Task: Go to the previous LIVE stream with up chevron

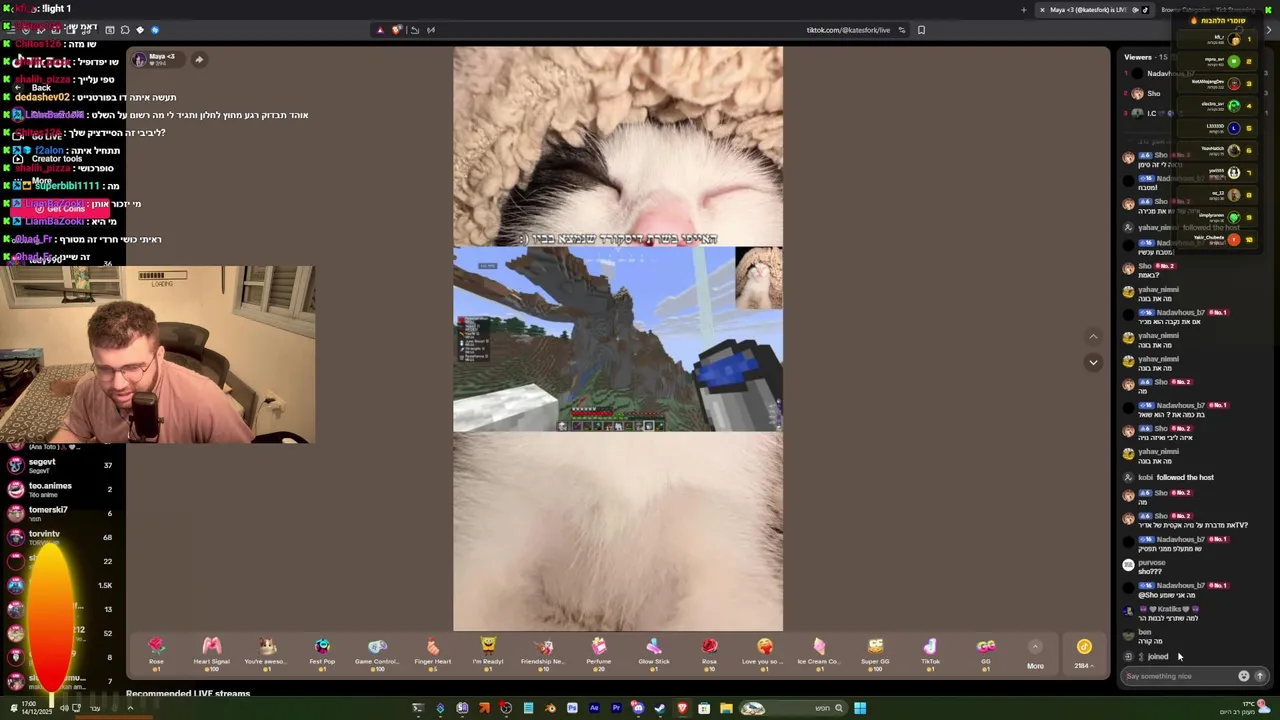Action: coord(1093,337)
